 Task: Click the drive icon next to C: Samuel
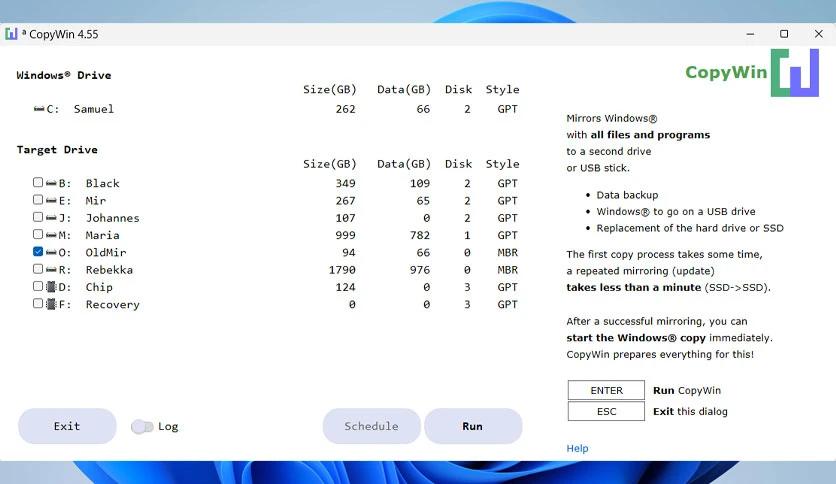point(39,109)
